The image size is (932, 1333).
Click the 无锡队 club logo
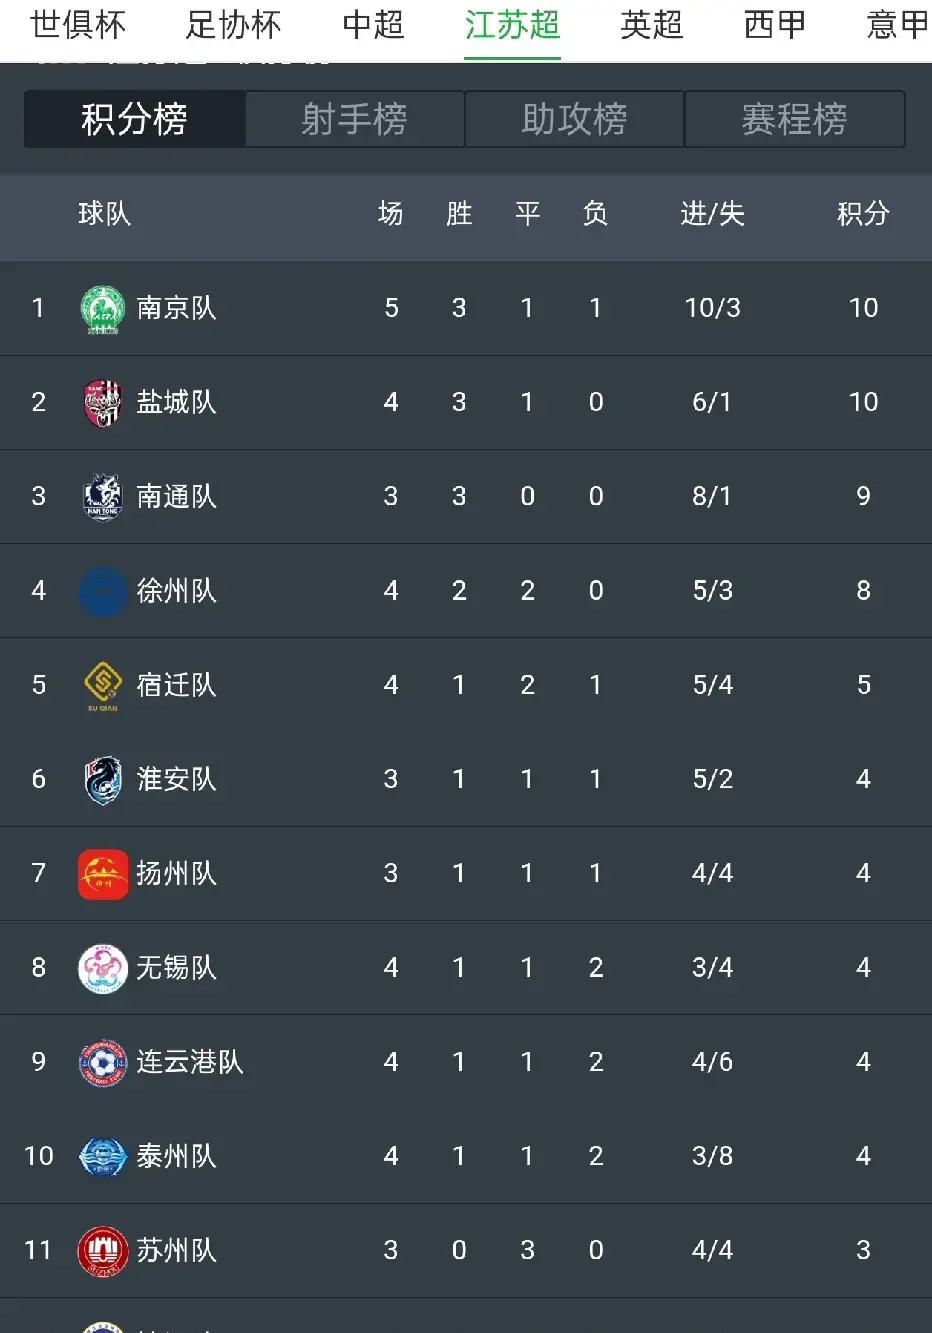[x=100, y=967]
